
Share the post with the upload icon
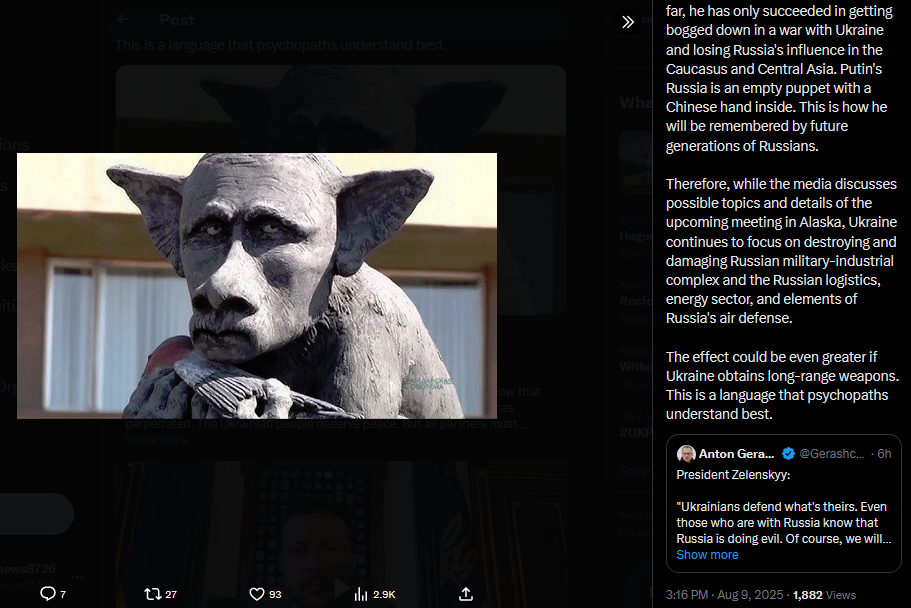466,593
